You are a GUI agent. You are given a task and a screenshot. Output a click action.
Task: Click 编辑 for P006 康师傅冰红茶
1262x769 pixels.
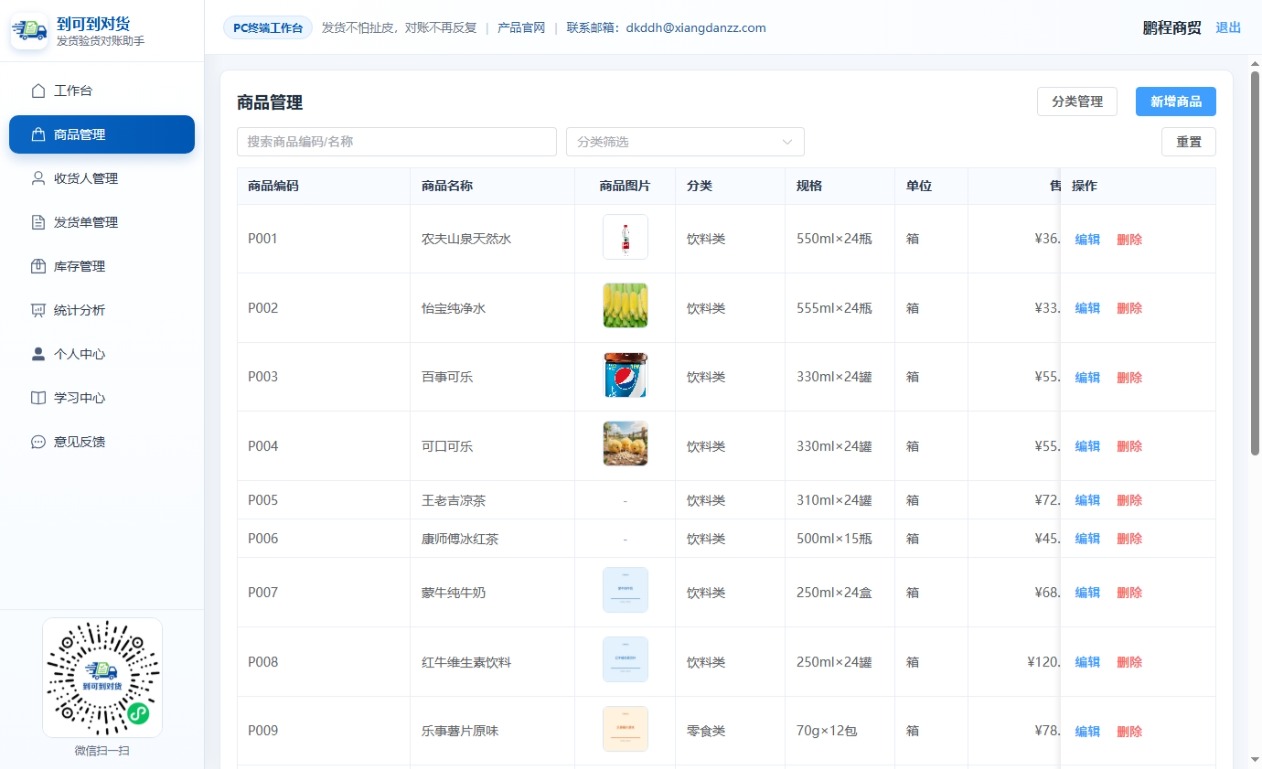[1087, 538]
